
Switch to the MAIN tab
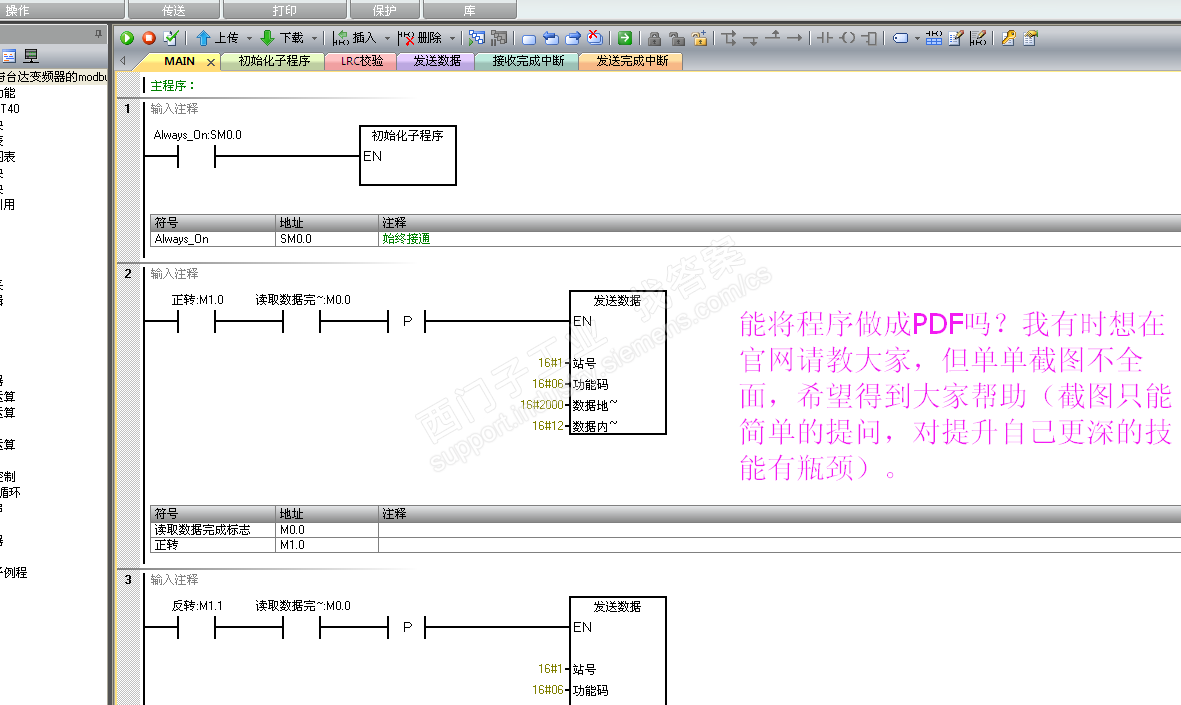coord(179,61)
